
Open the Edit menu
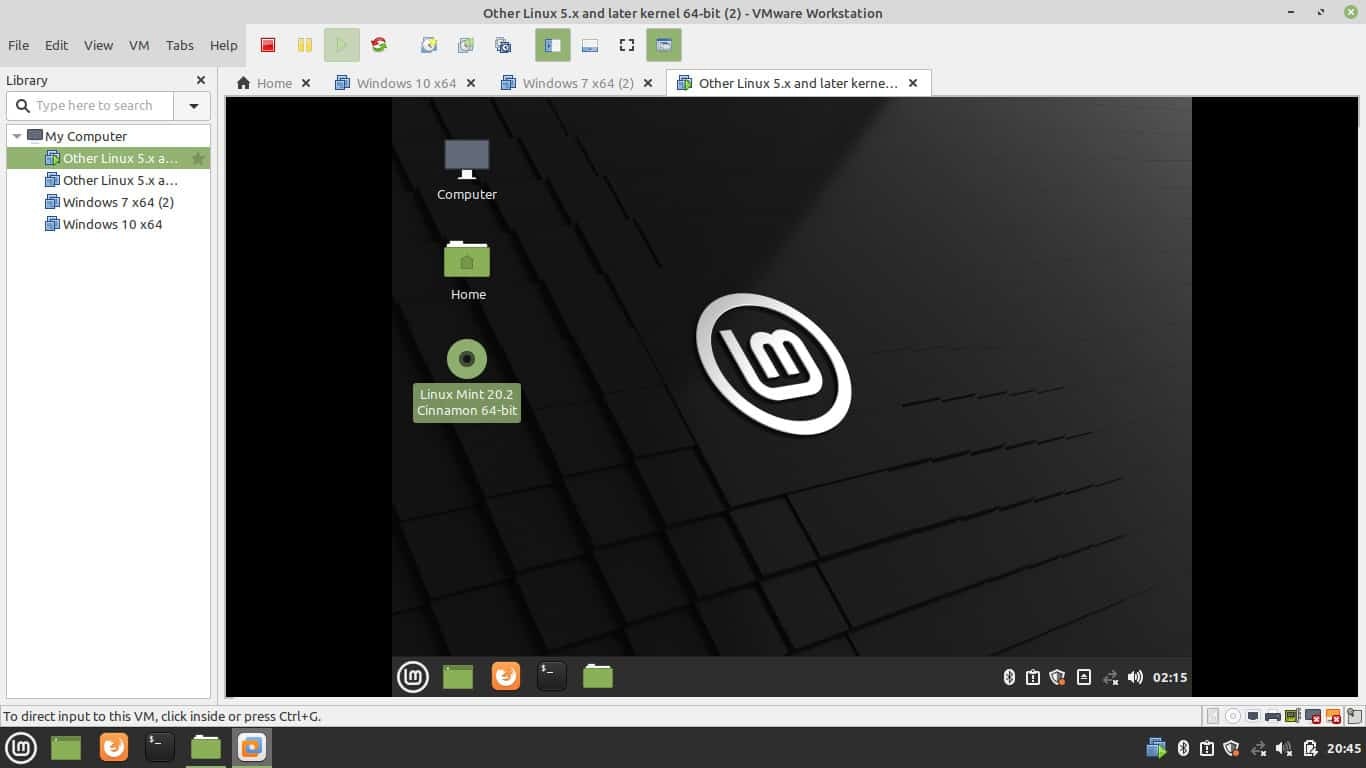click(56, 45)
